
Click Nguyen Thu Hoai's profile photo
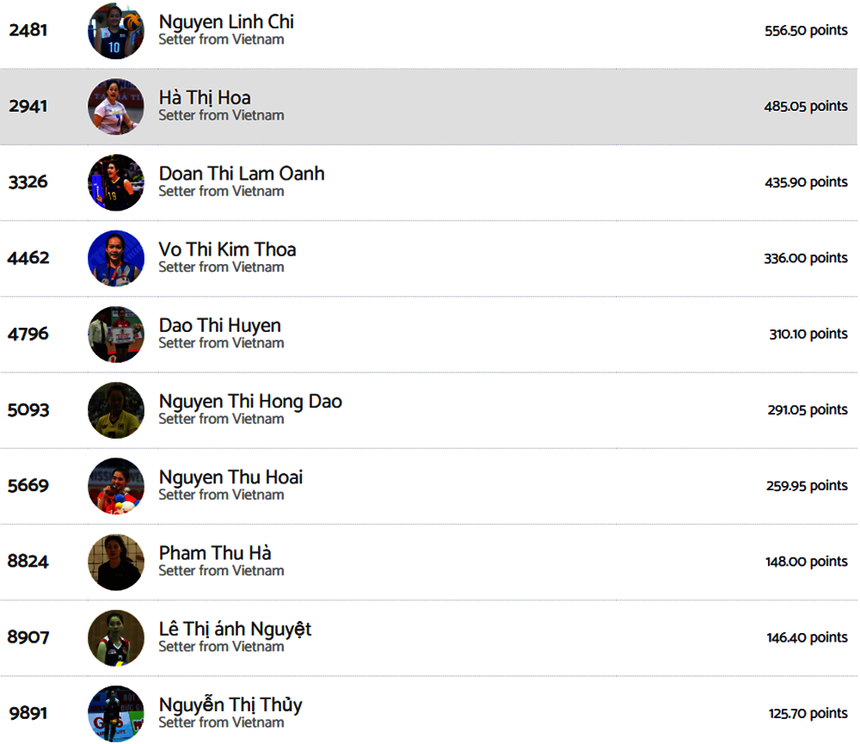(116, 486)
